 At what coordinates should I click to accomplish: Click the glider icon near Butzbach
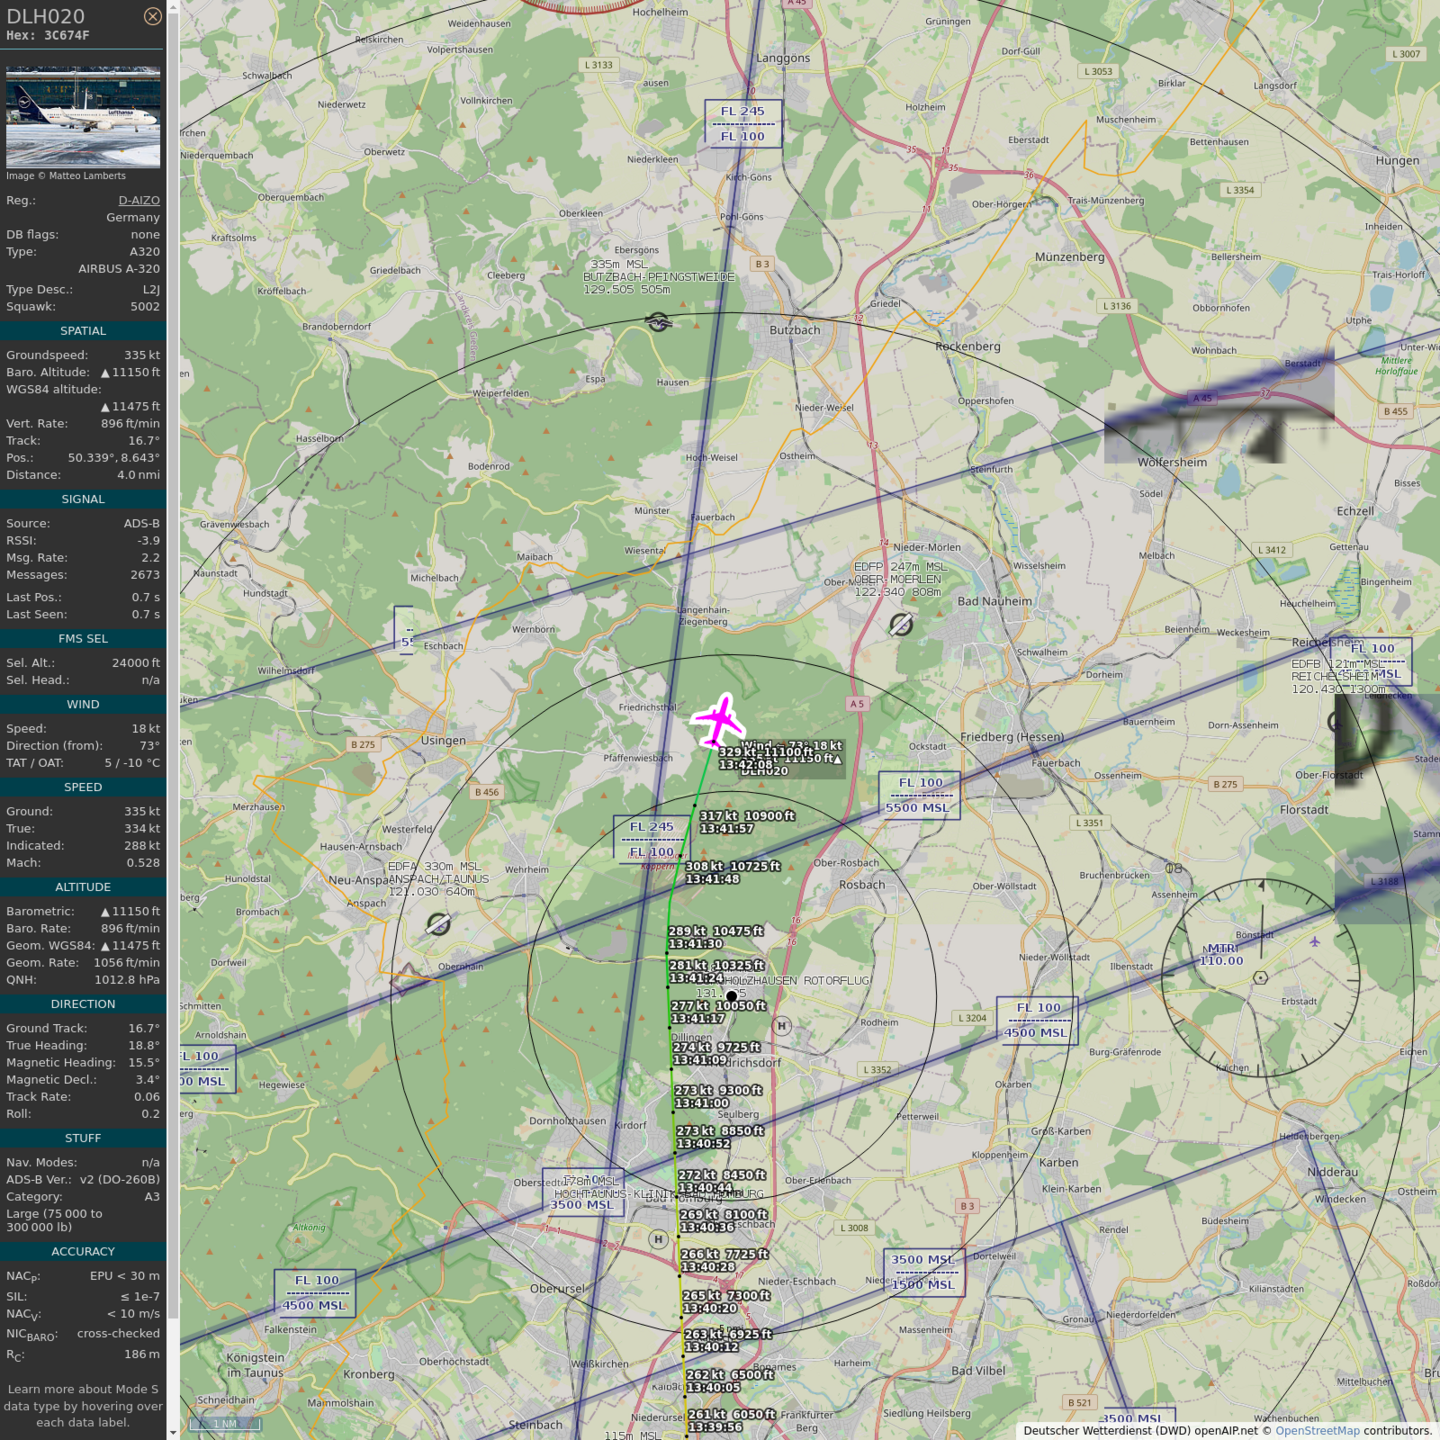coord(658,322)
